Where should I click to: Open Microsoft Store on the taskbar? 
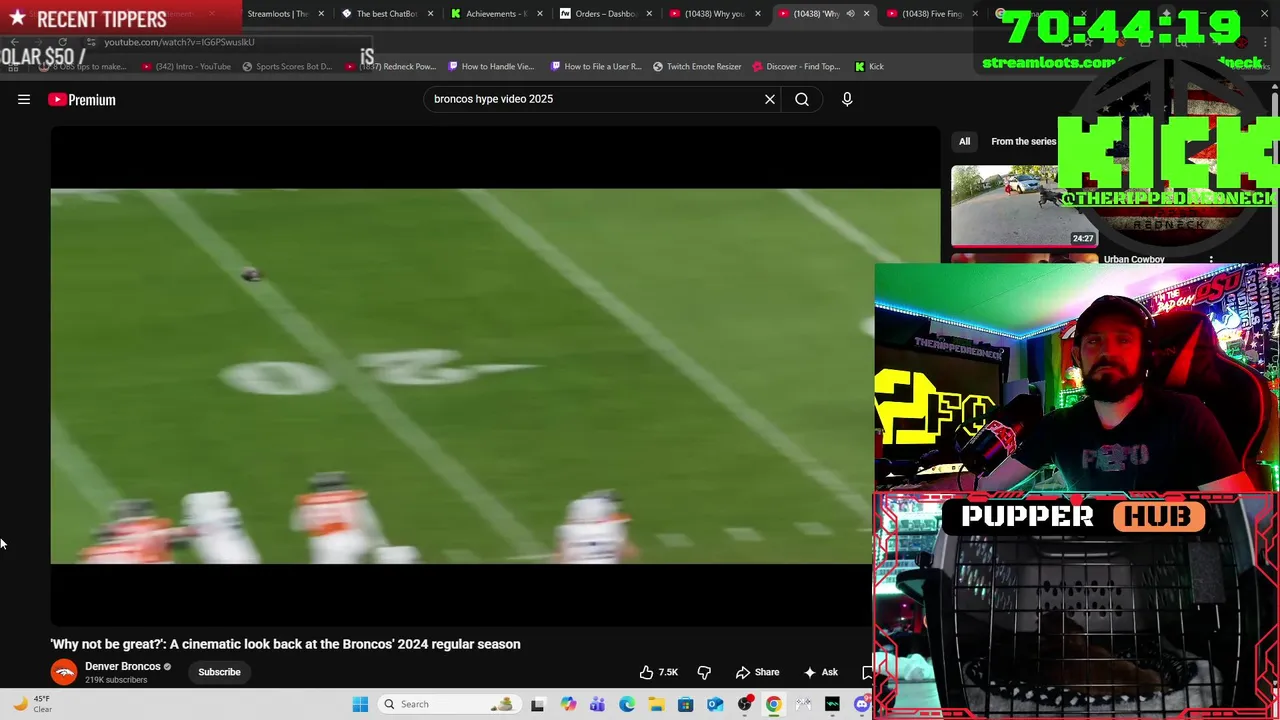click(685, 704)
